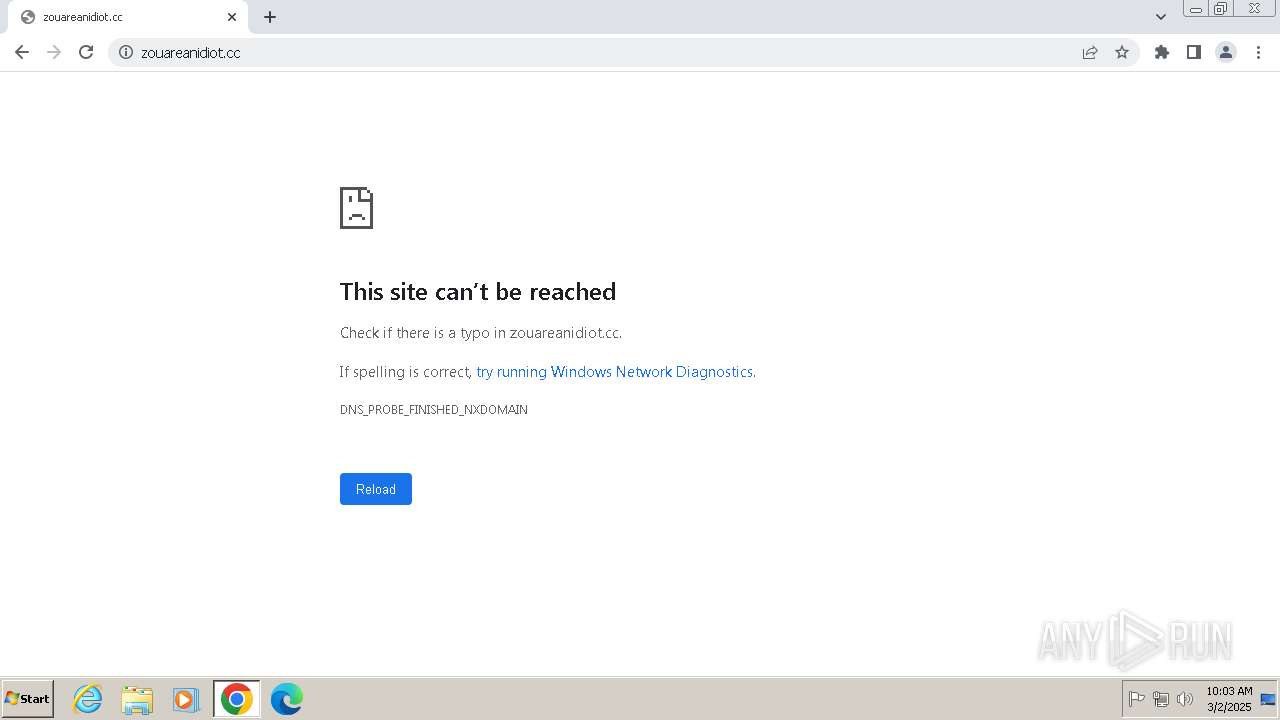Open the Extensions puzzle icon
Image resolution: width=1280 pixels, height=720 pixels.
(1162, 52)
